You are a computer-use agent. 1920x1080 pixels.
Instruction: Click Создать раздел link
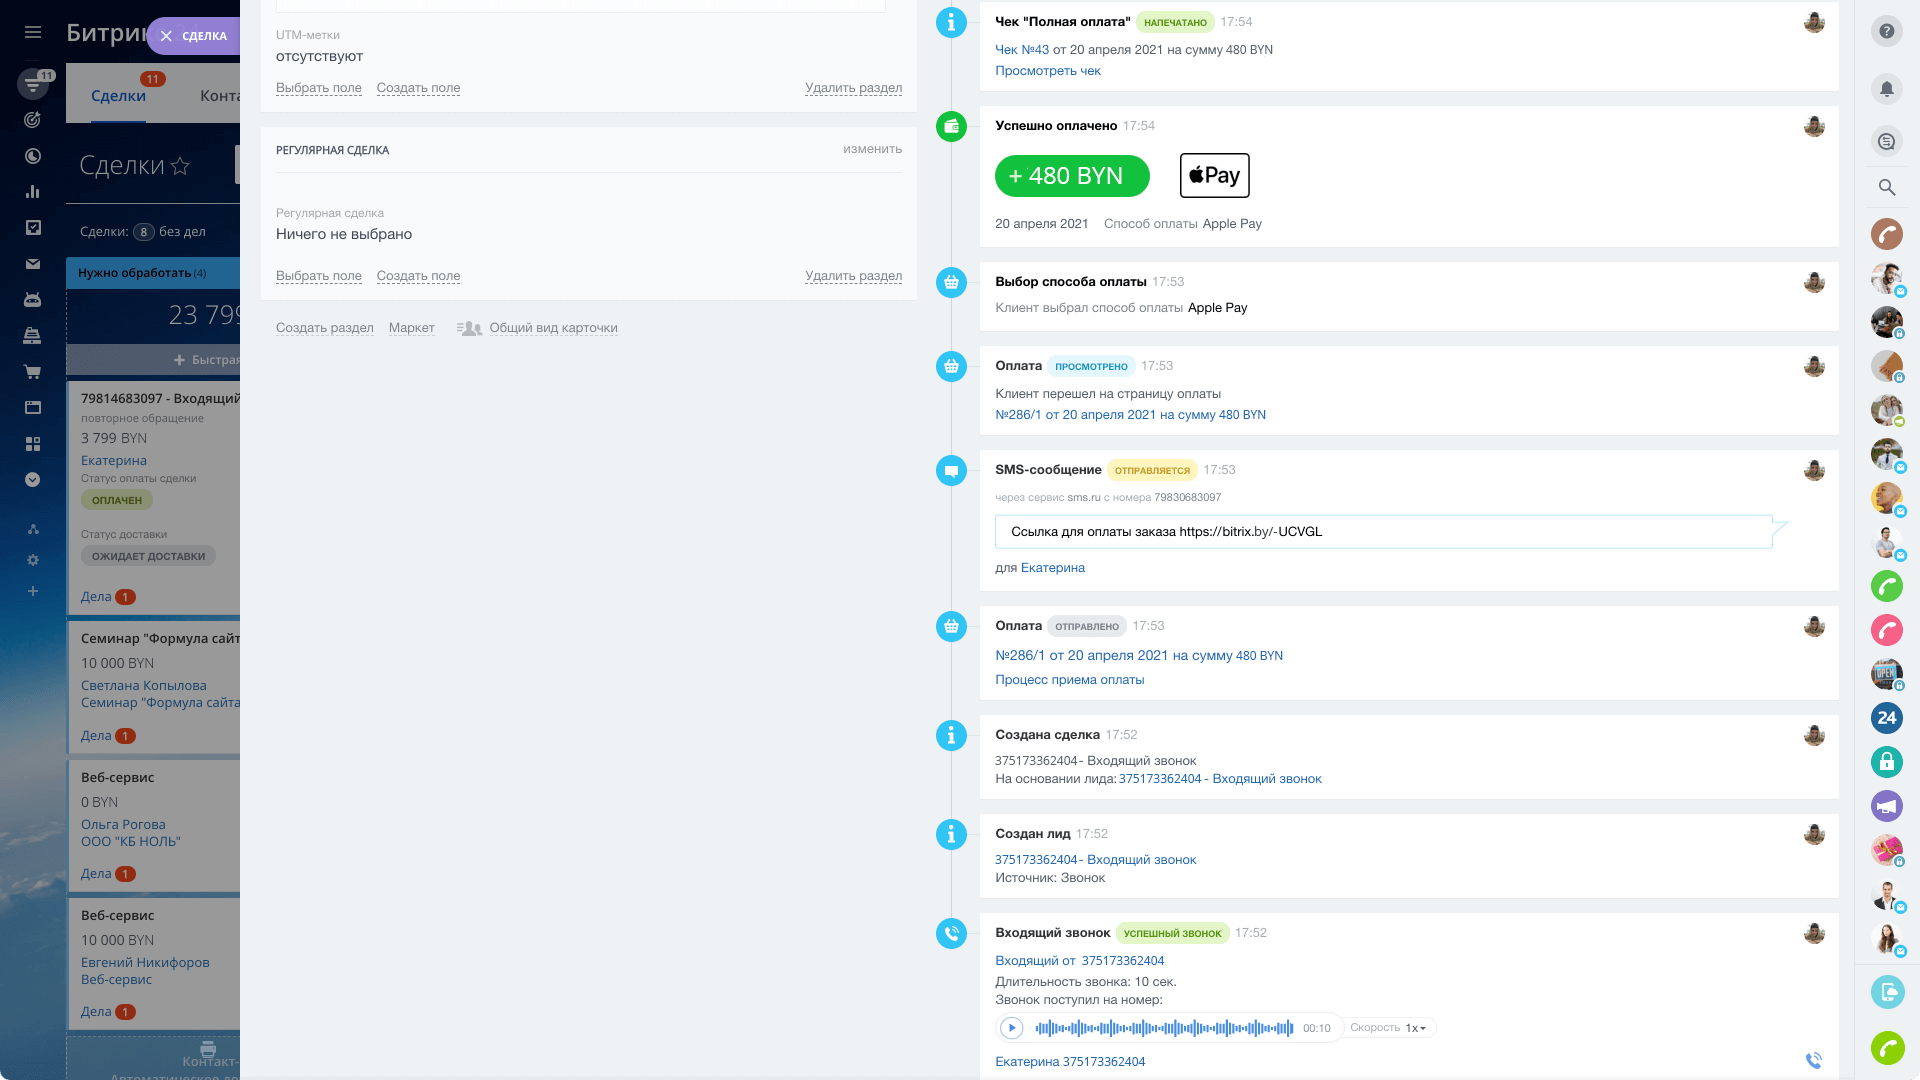(x=324, y=328)
